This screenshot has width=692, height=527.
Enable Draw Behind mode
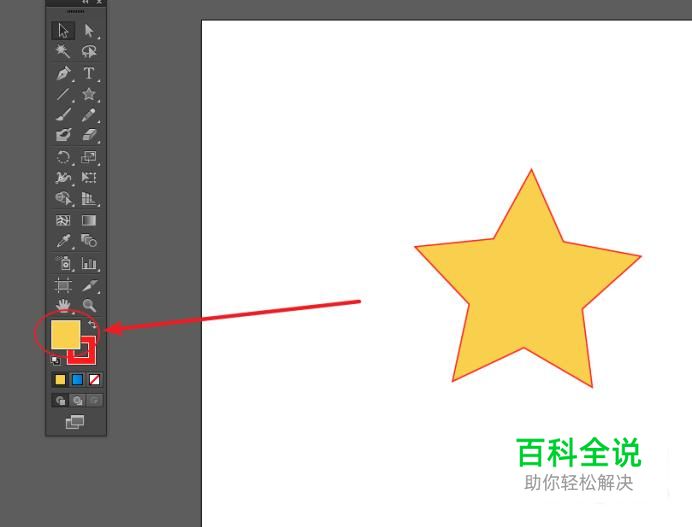(77, 401)
